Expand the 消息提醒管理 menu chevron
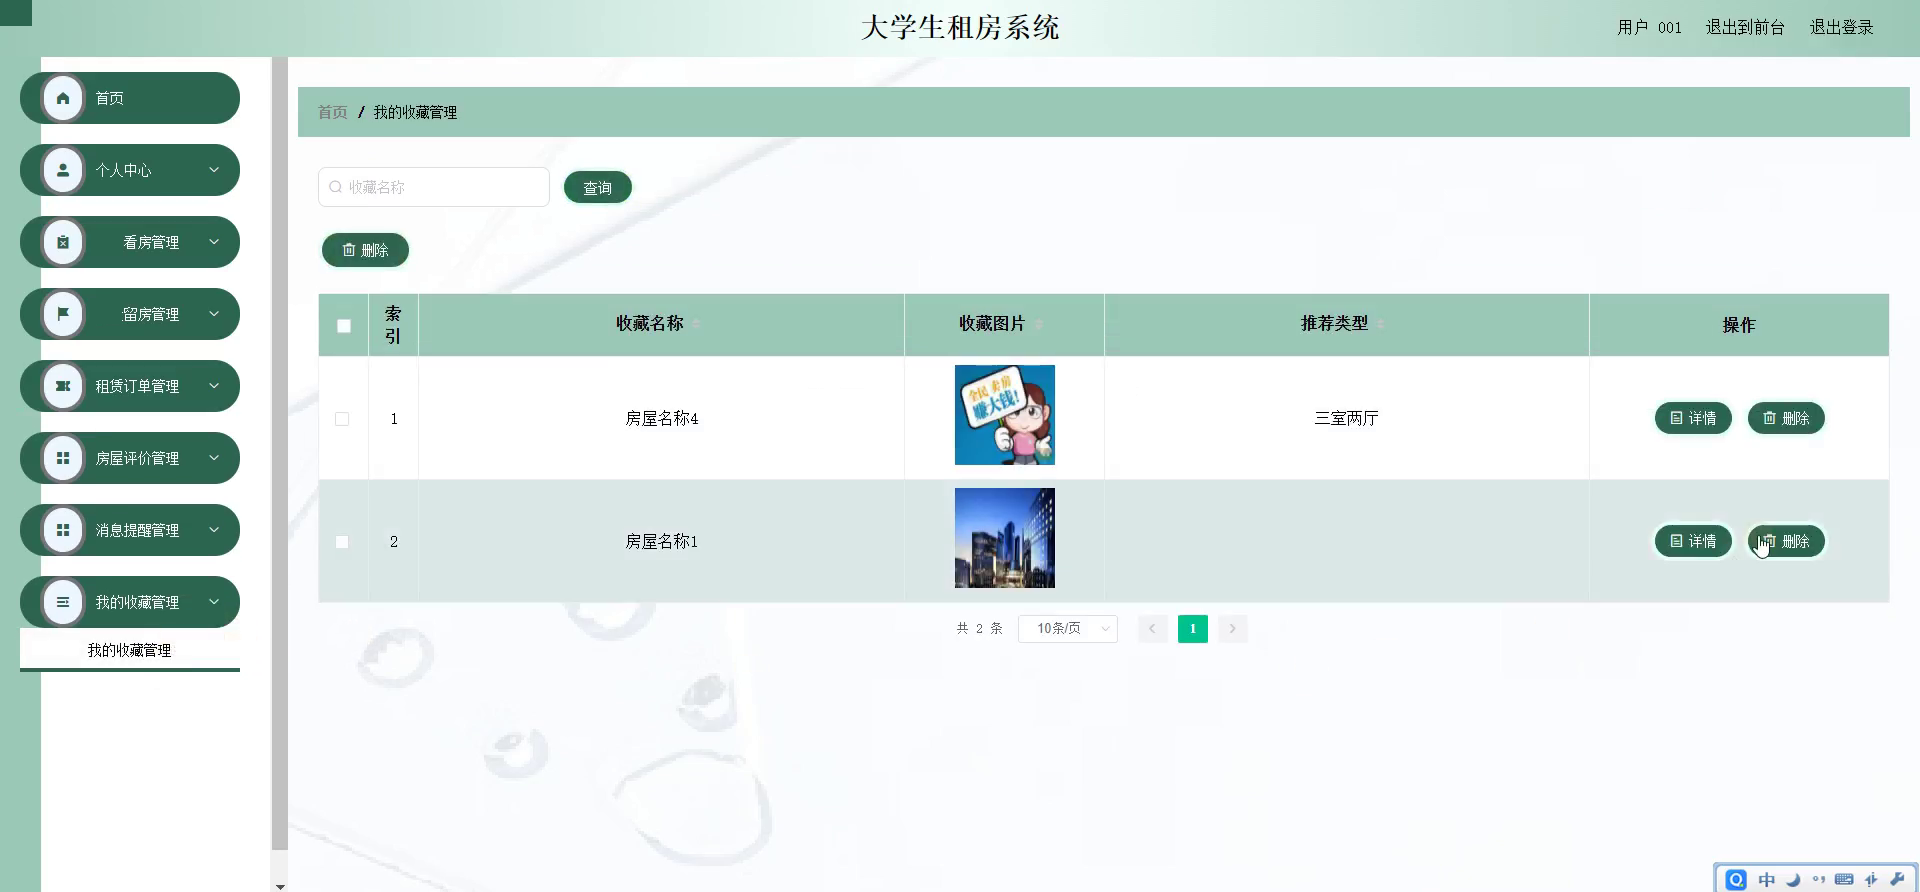The width and height of the screenshot is (1920, 892). tap(214, 530)
